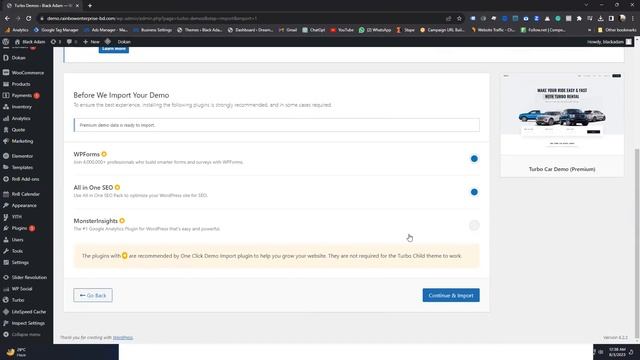
Task: Open the Dokan sidebar menu icon
Action: tap(6, 58)
